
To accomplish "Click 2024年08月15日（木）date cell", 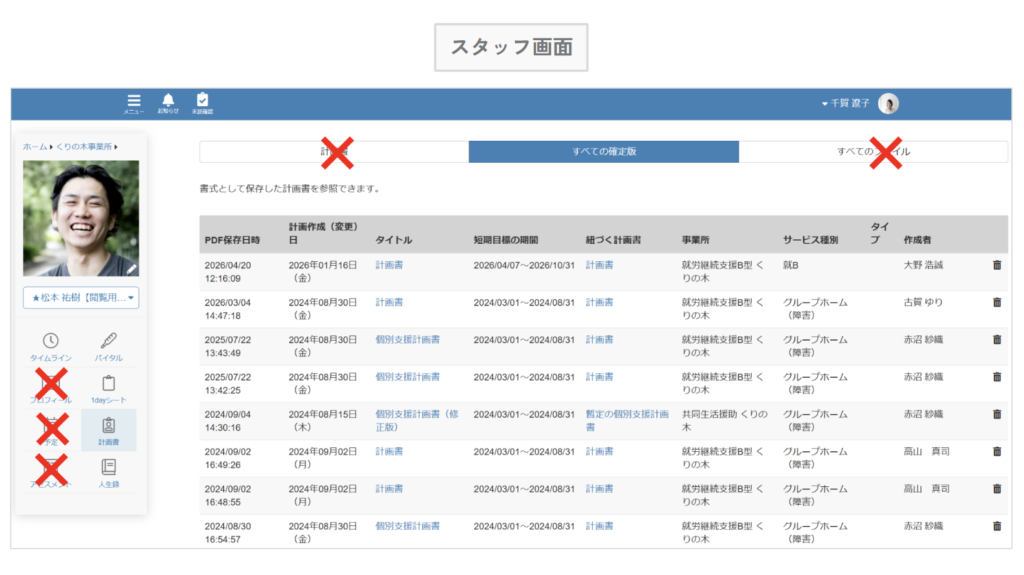I will tap(323, 421).
